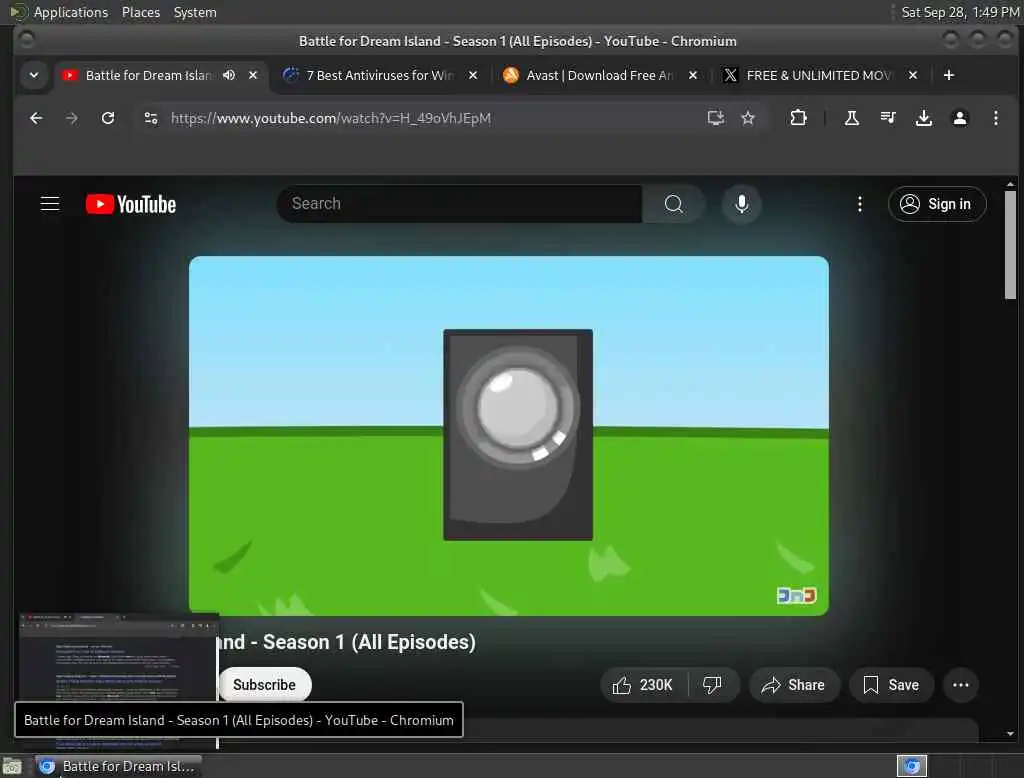Open the Chromium three-dot menu
This screenshot has width=1024, height=778.
pyautogui.click(x=995, y=118)
